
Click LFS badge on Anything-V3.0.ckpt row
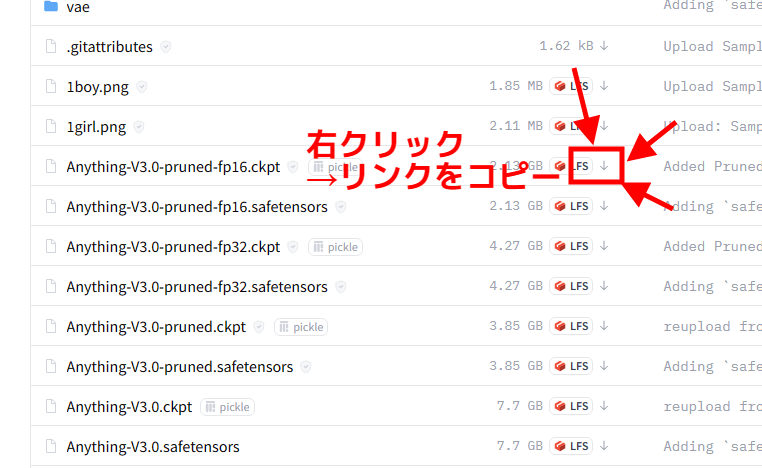click(571, 406)
